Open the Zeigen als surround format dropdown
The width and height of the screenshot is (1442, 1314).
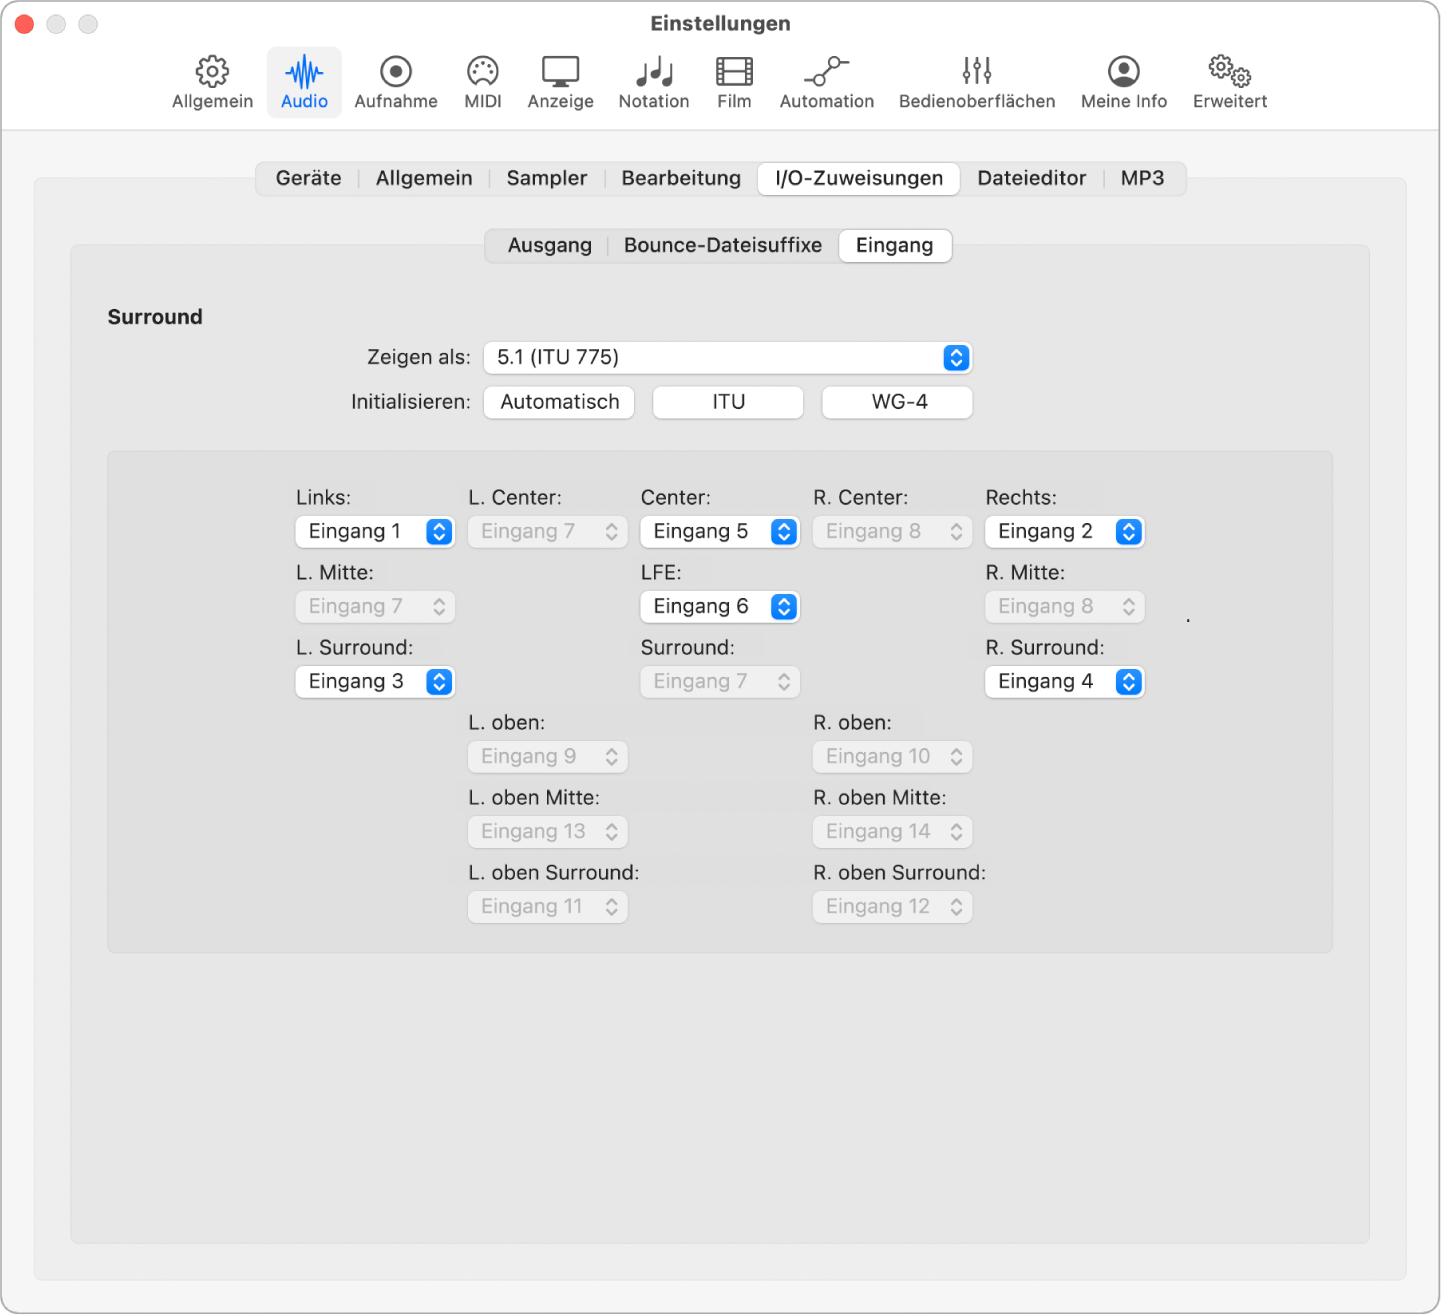[x=728, y=357]
